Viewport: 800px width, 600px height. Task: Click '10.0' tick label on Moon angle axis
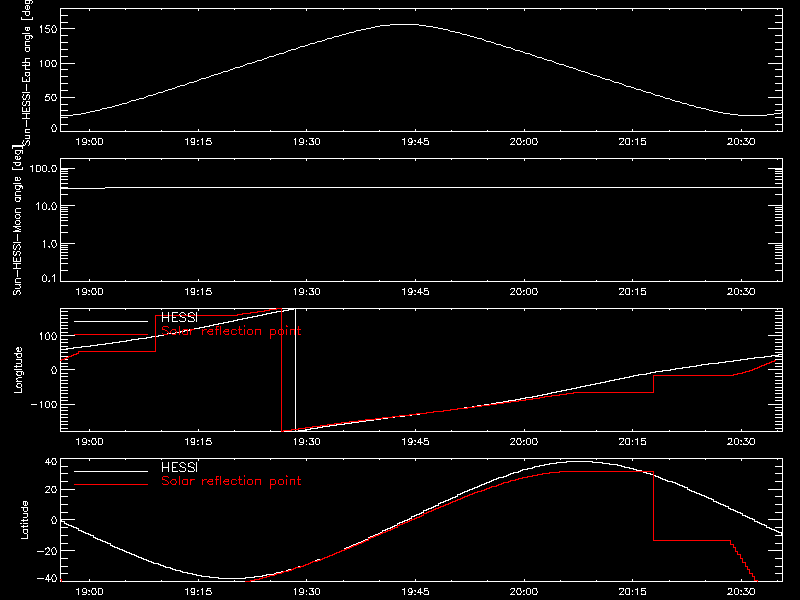click(46, 207)
